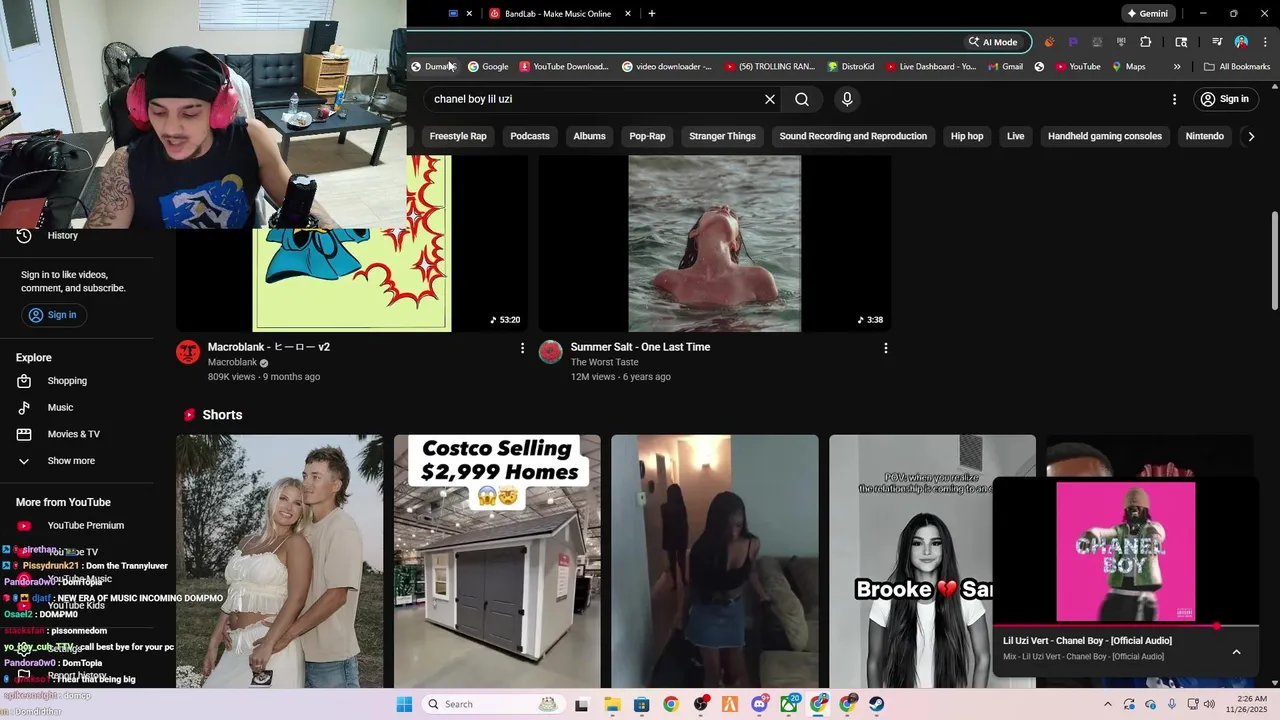
Task: Open the DistroKid bookmark
Action: (x=851, y=67)
